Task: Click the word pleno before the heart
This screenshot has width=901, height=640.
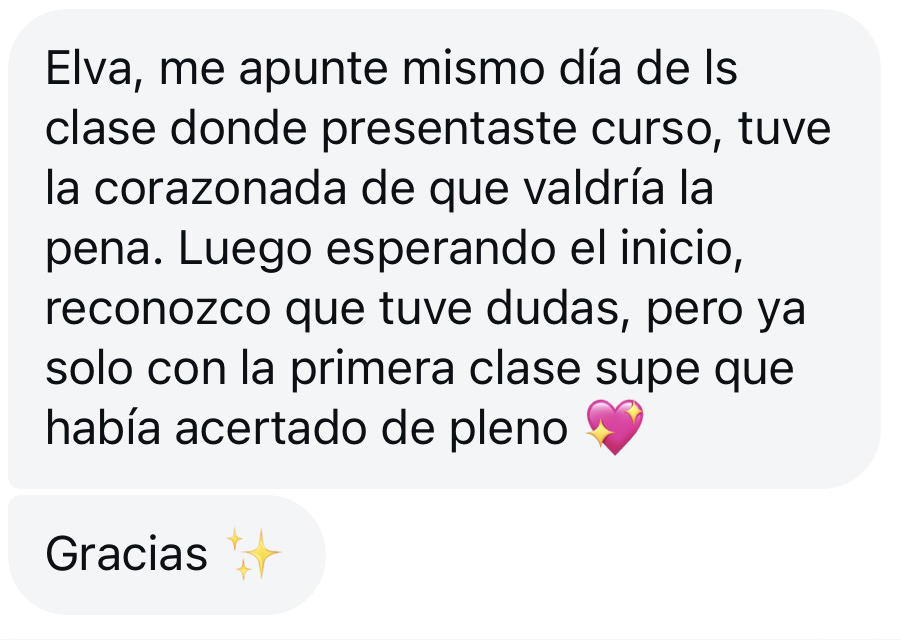Action: (509, 430)
